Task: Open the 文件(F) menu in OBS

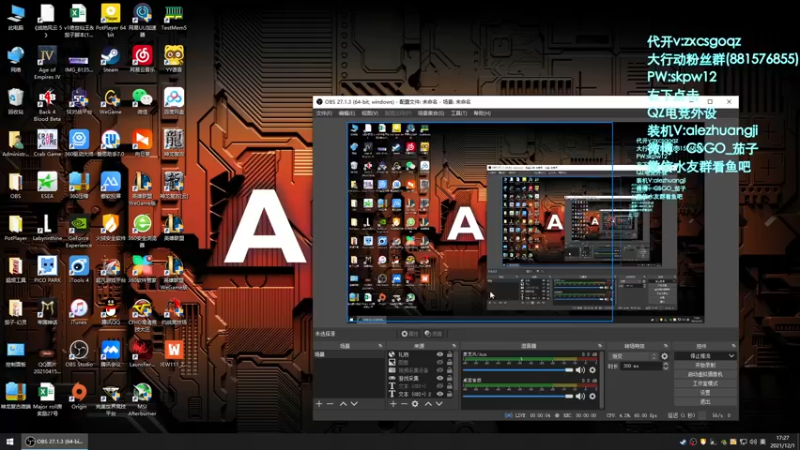Action: coord(324,113)
